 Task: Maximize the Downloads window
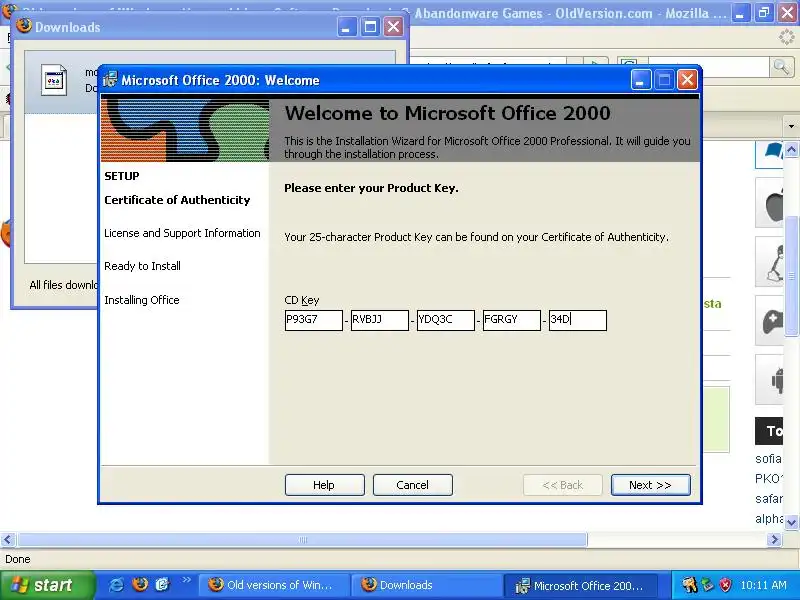click(370, 27)
